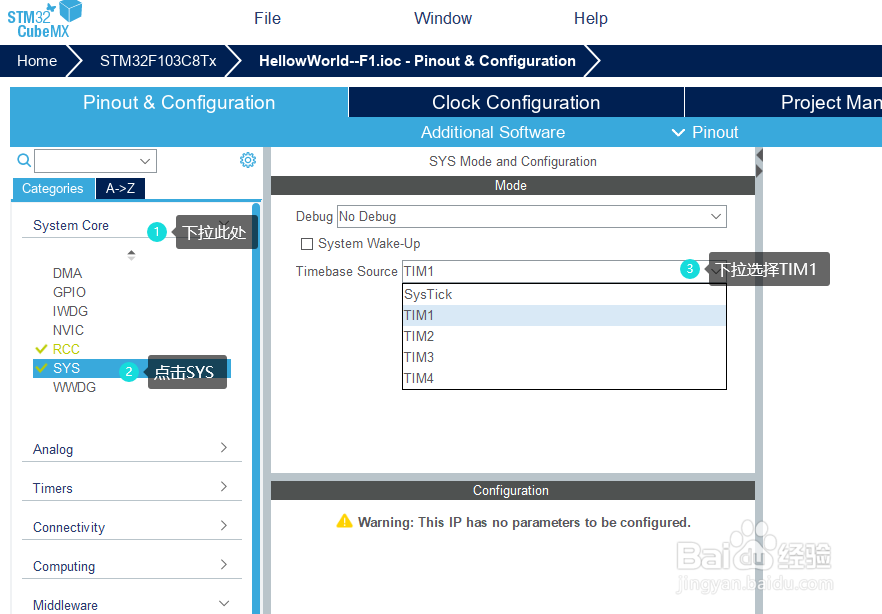This screenshot has width=882, height=614.
Task: Open Additional Software
Action: 493,132
